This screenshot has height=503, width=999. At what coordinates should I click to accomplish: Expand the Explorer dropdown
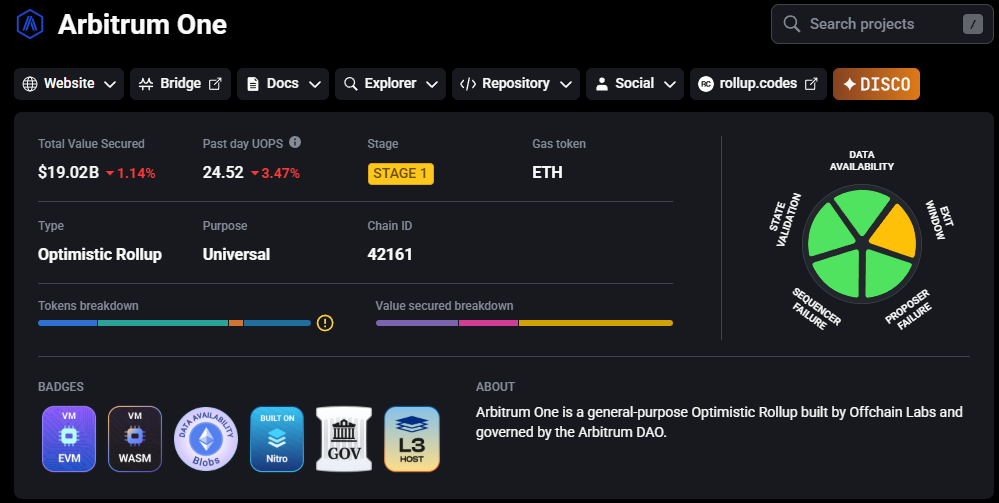point(390,84)
